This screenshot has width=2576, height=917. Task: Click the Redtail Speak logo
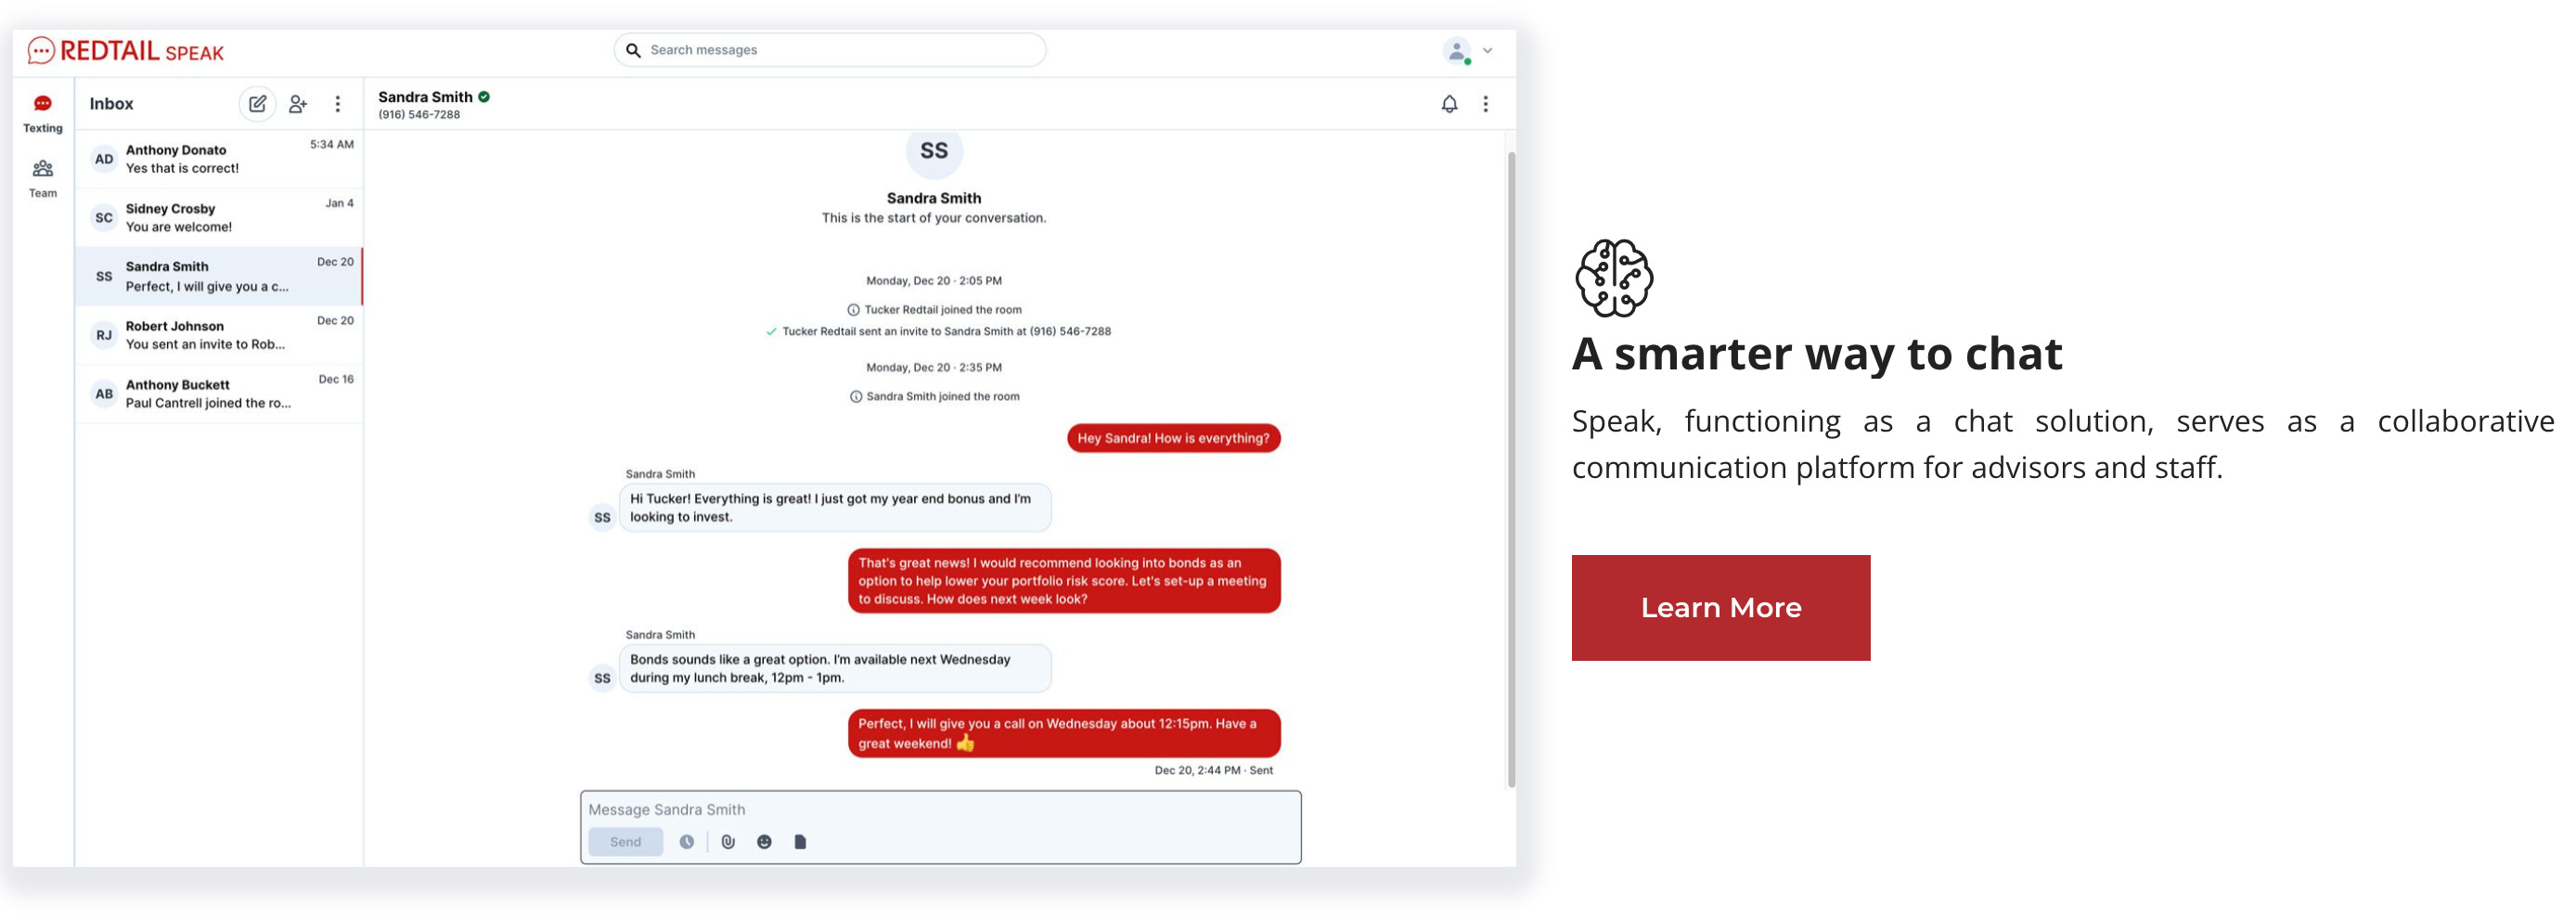pyautogui.click(x=126, y=50)
